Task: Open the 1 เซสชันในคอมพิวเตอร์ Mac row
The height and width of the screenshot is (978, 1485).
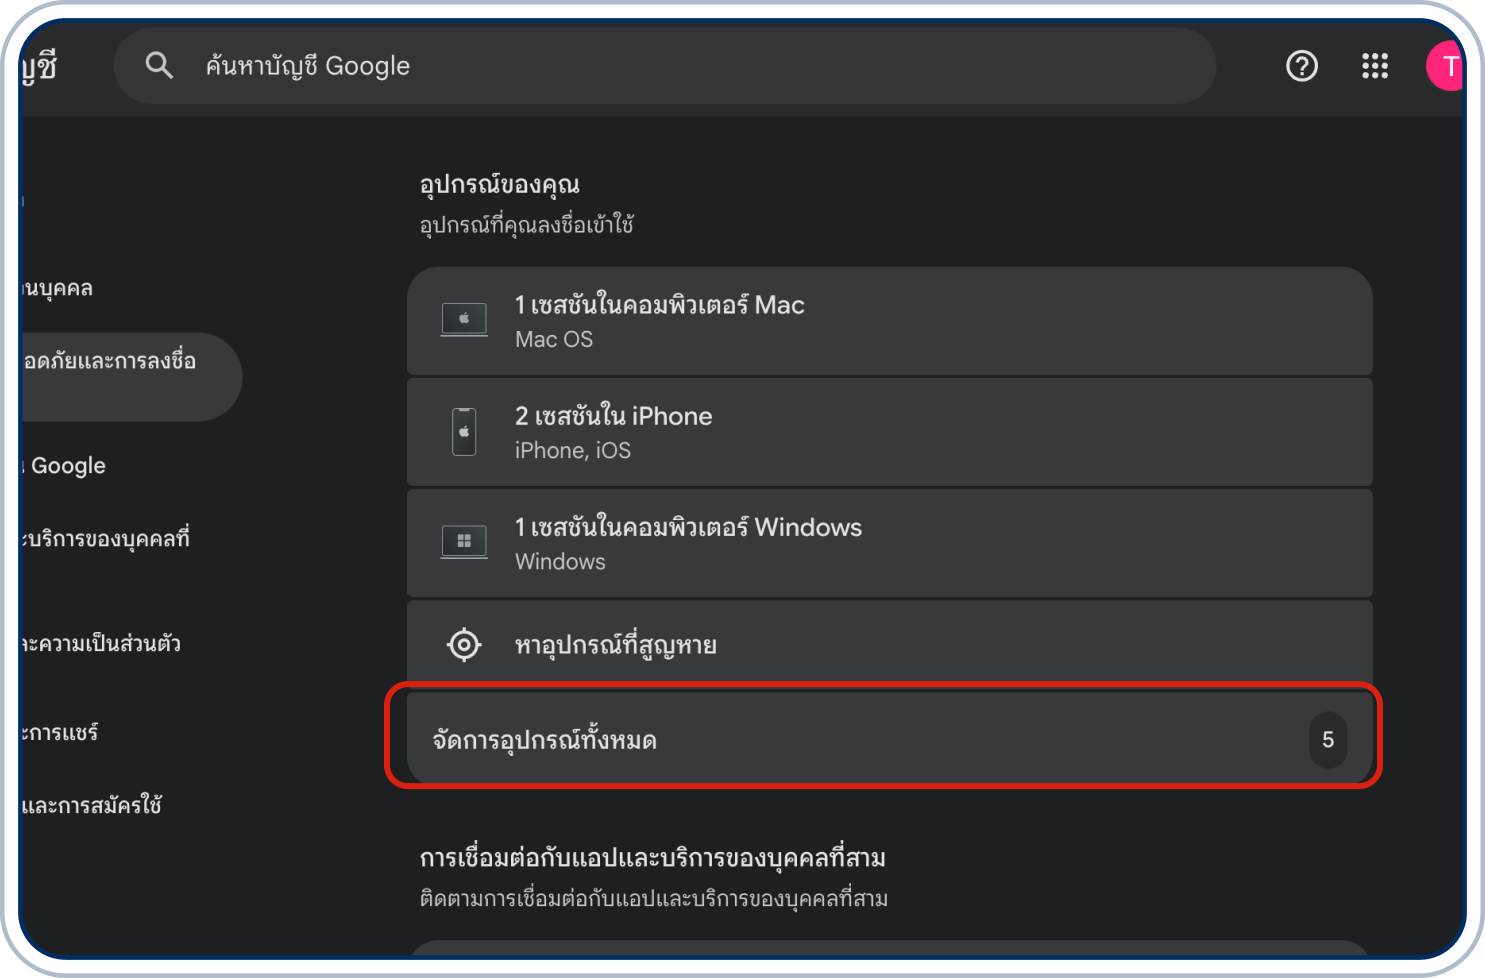Action: point(889,321)
